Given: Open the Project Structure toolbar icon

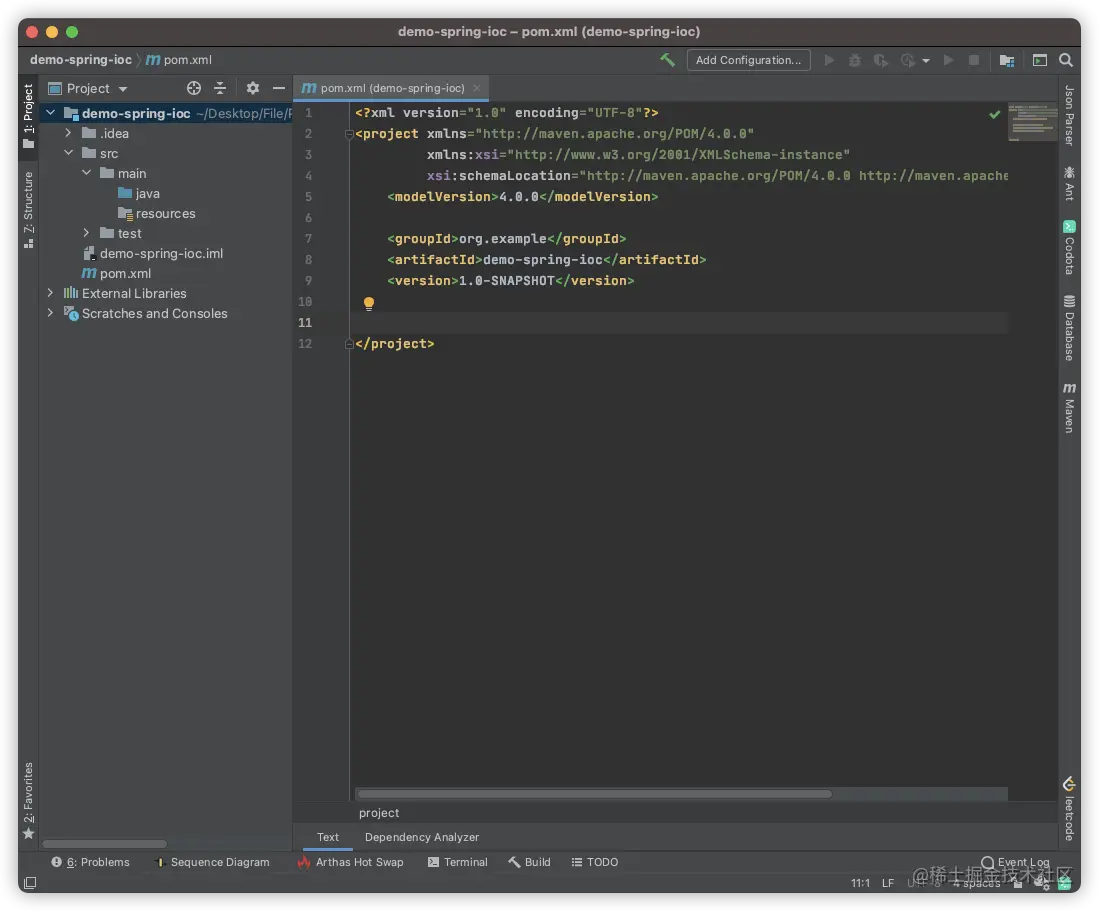Looking at the screenshot, I should 1007,60.
